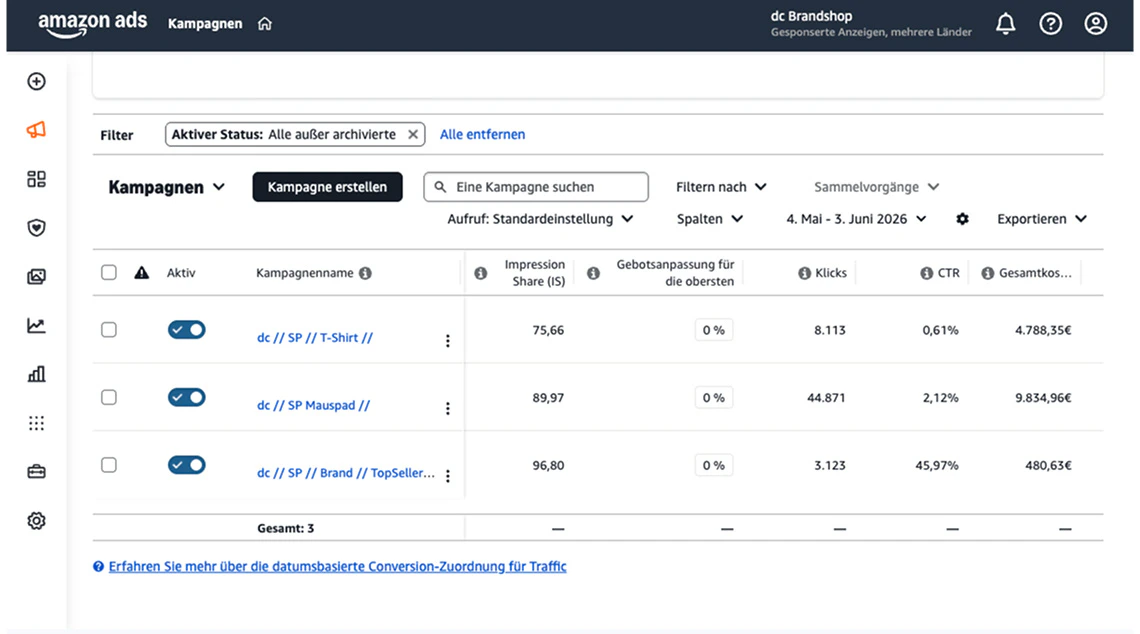Open Aufruf: Standardeinstellung dropdown

coord(540,219)
